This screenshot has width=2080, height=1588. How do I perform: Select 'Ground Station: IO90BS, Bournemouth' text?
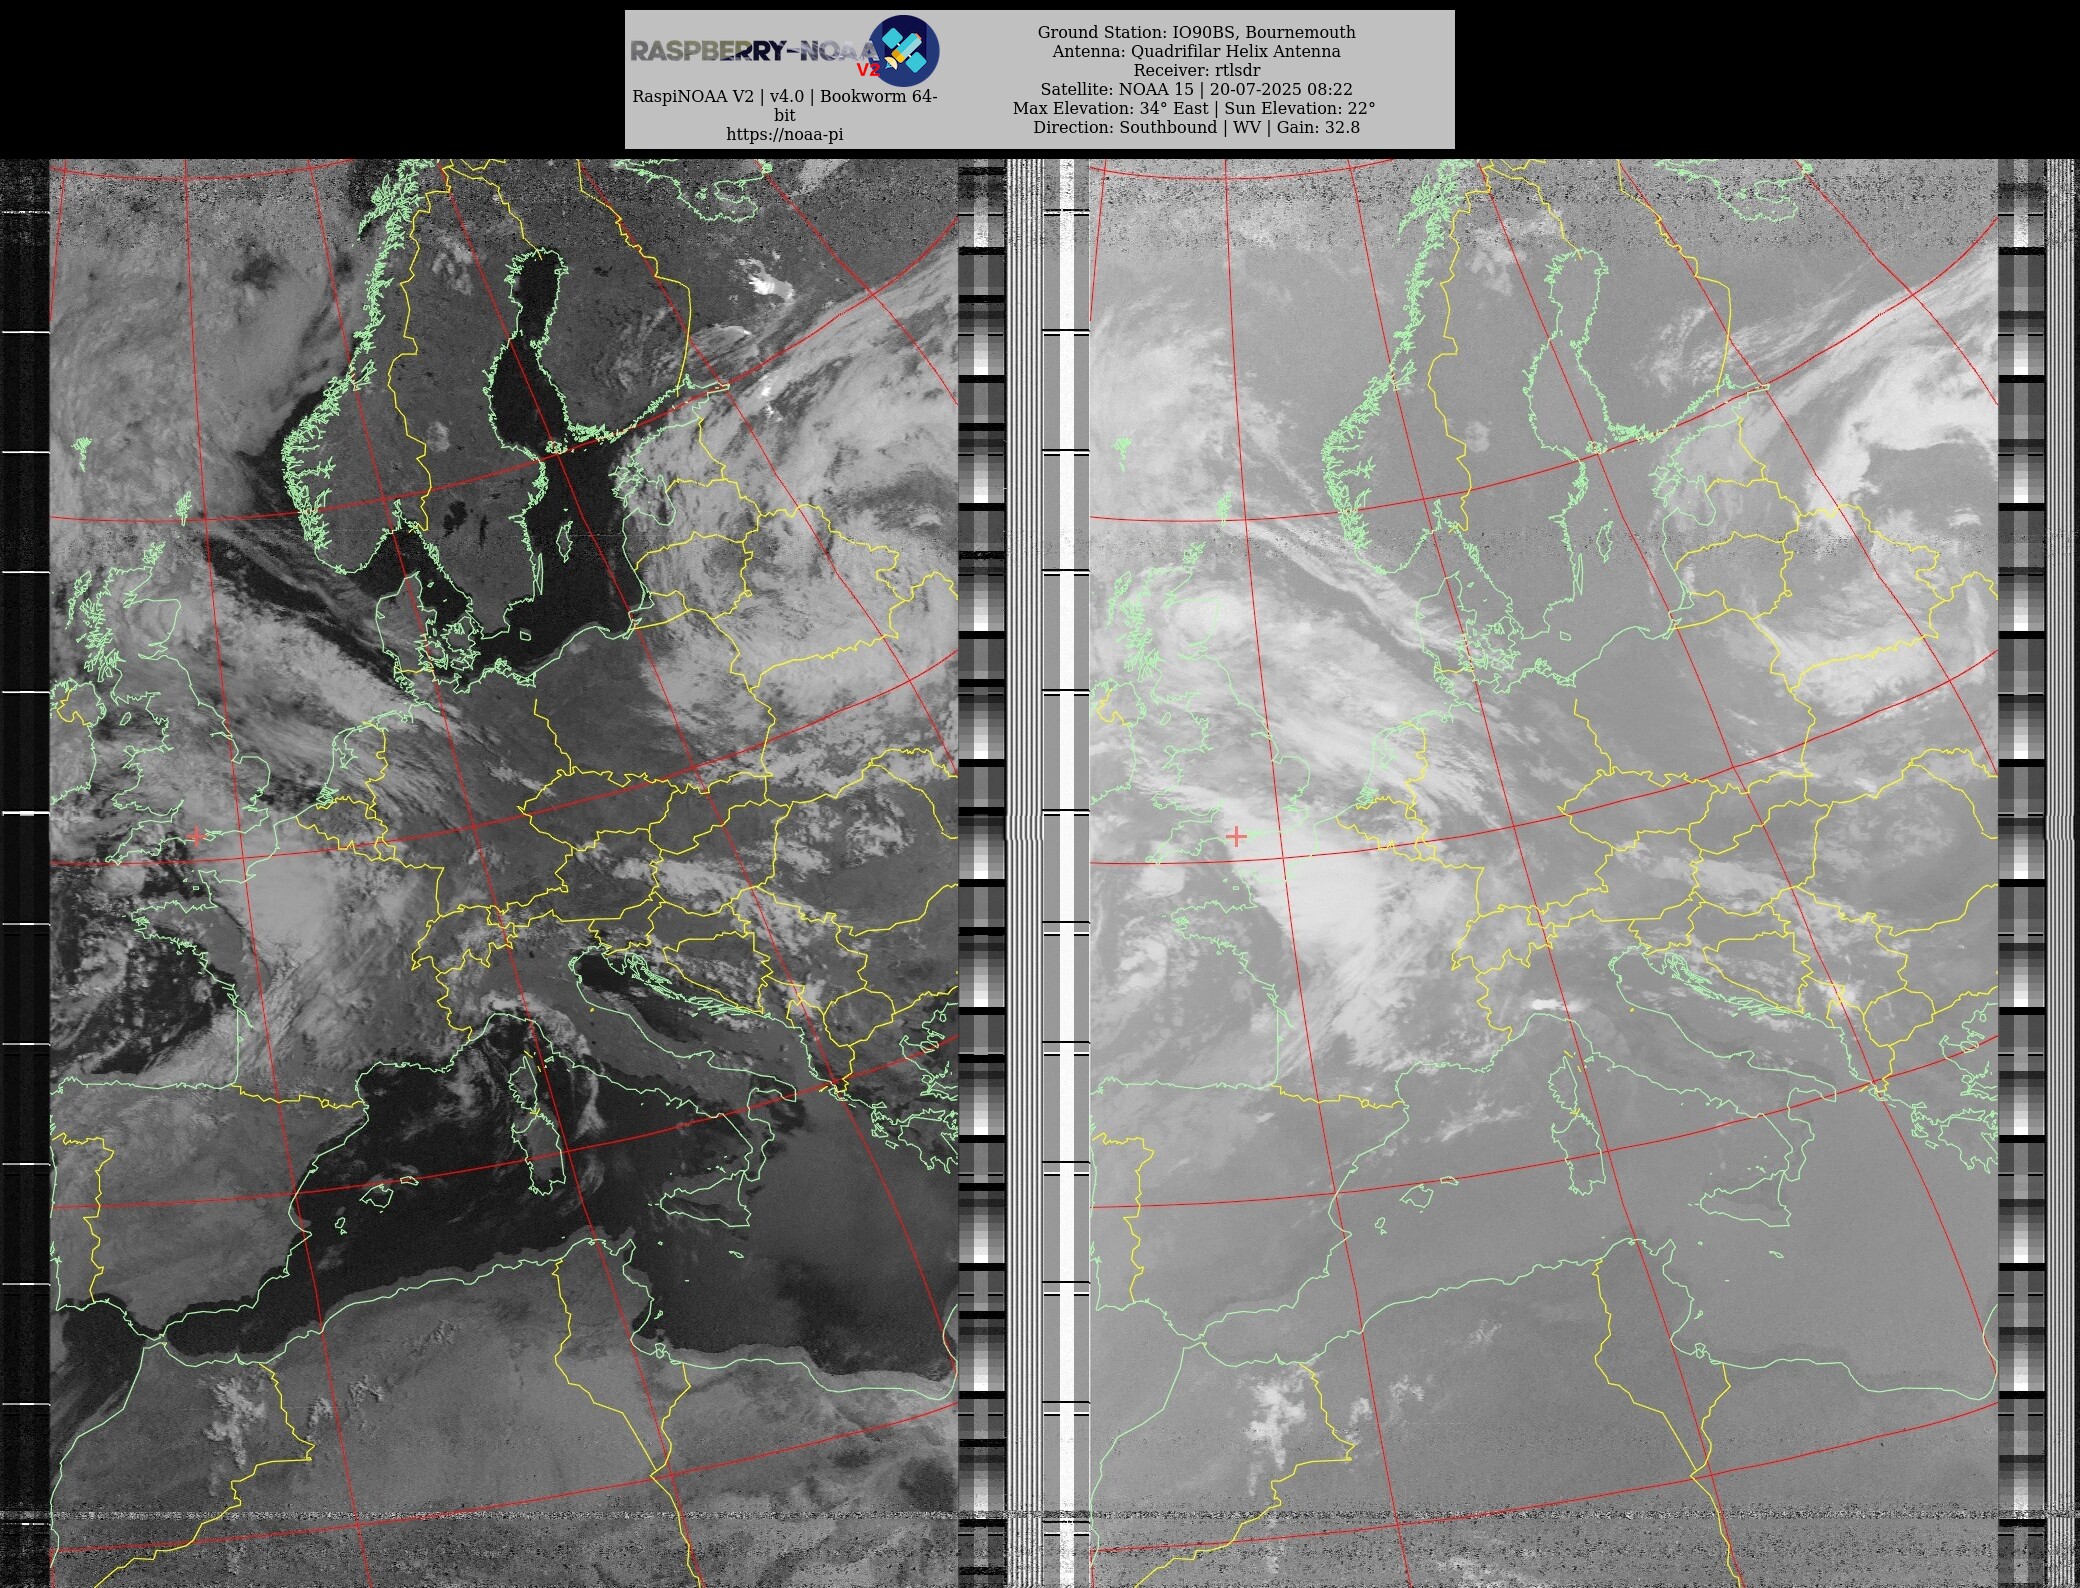(1196, 32)
